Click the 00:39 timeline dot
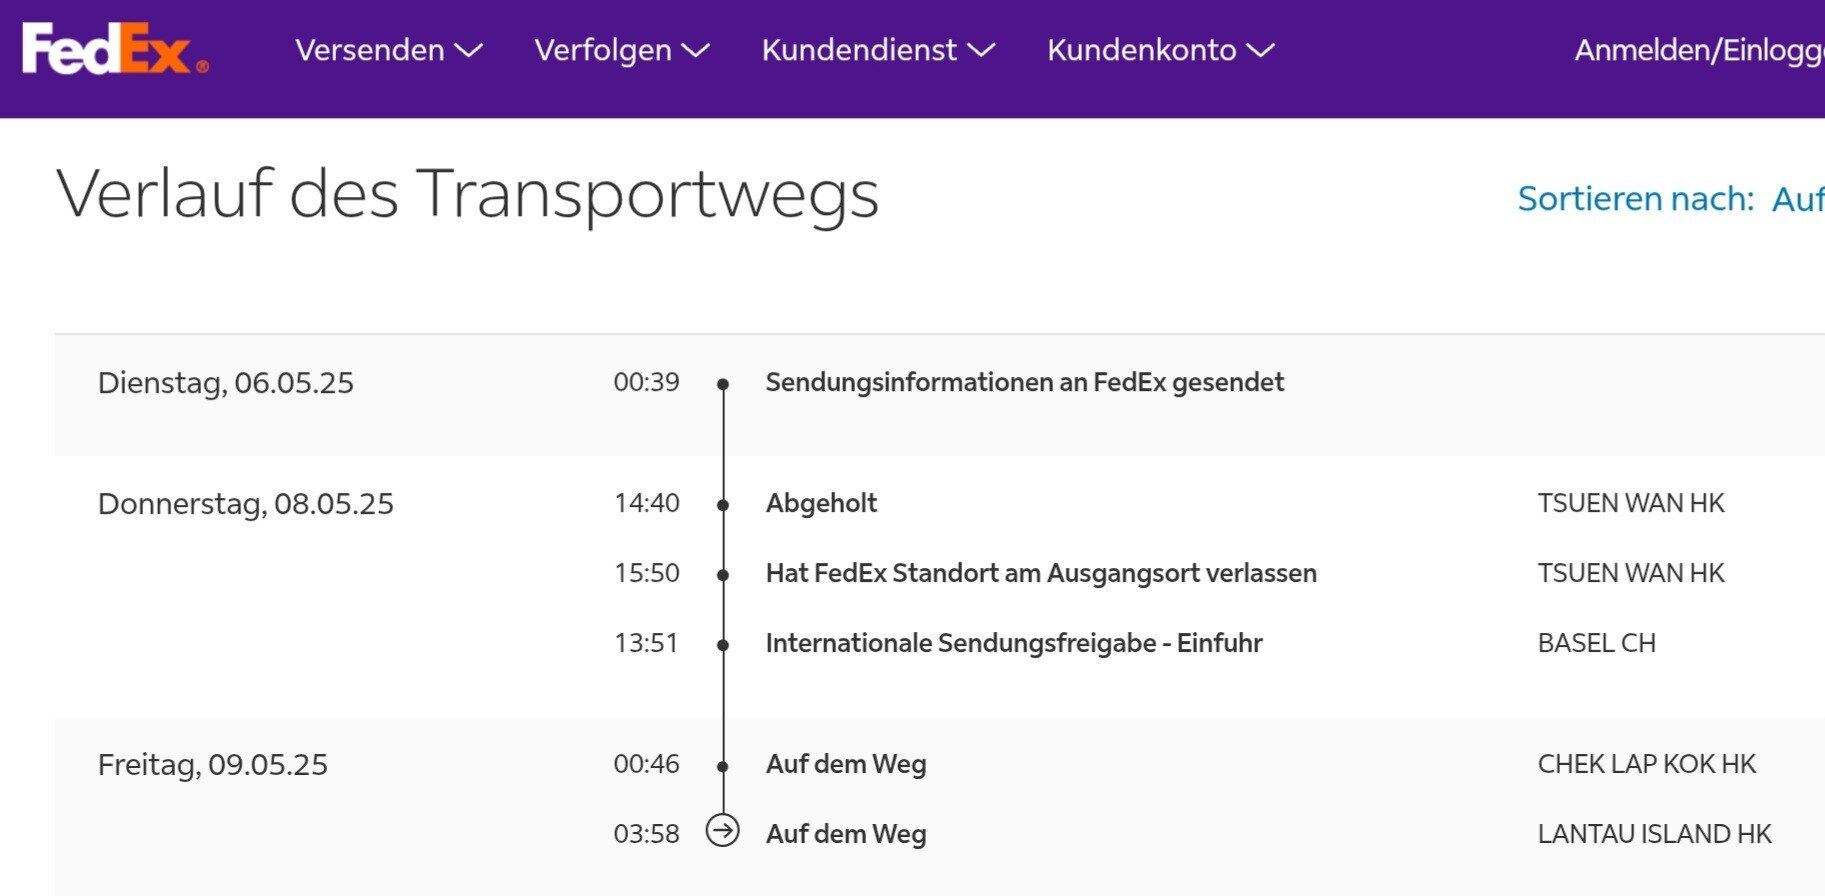 coord(723,384)
